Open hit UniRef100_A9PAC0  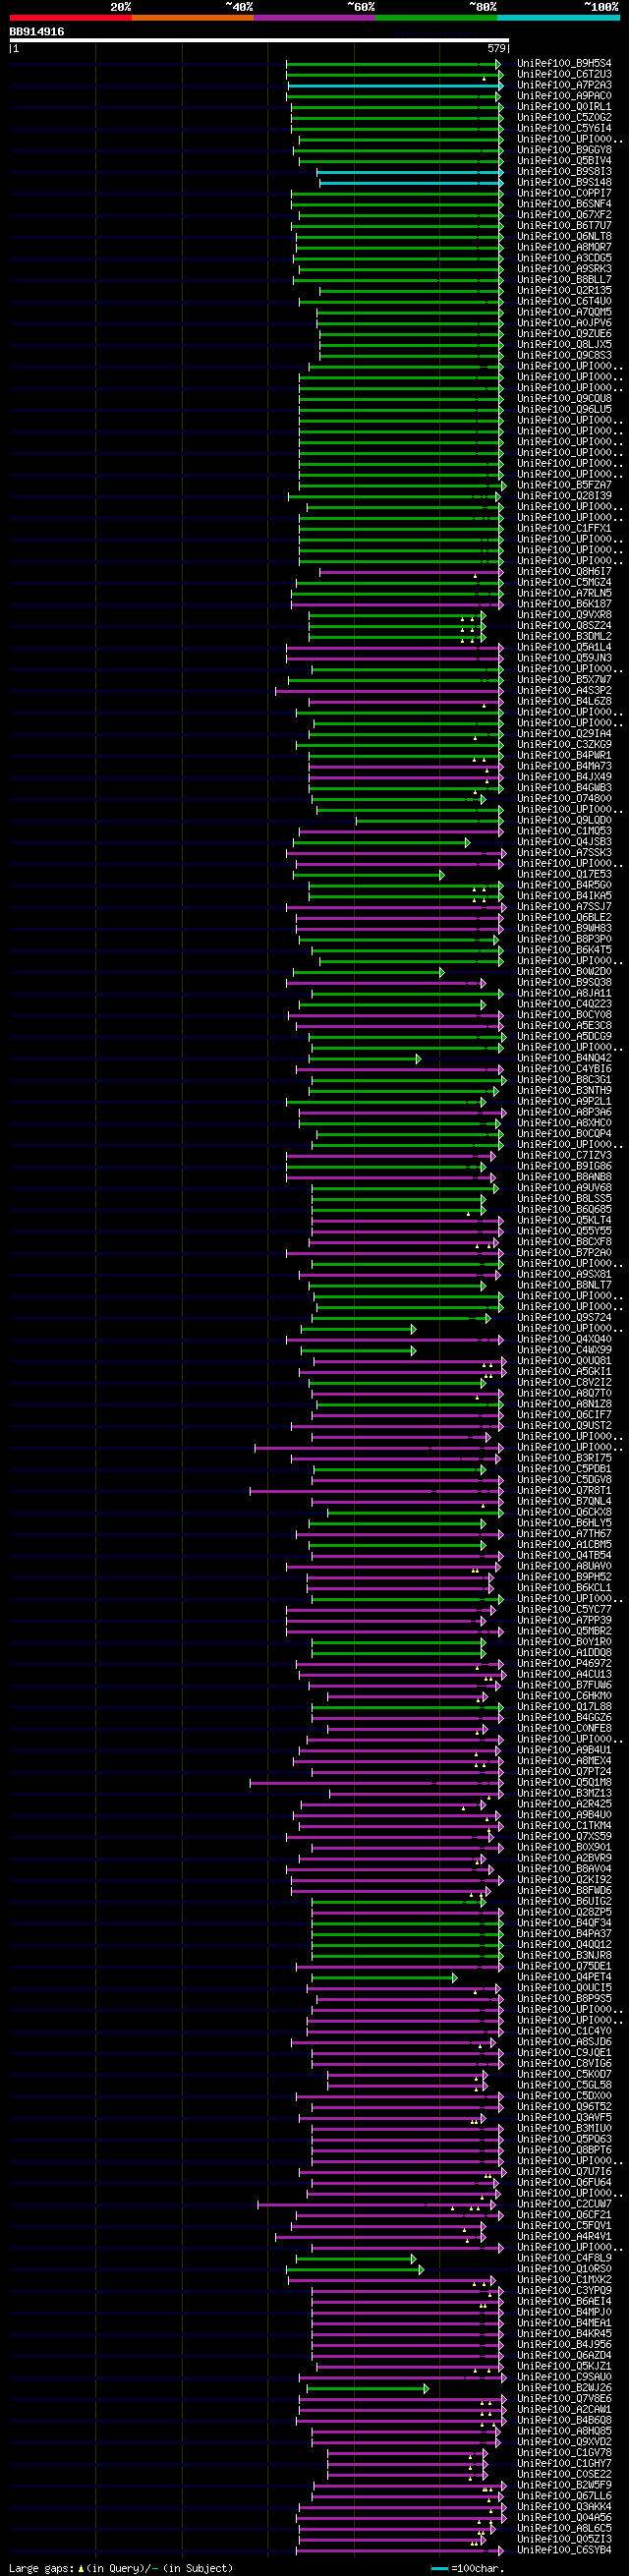[564, 96]
